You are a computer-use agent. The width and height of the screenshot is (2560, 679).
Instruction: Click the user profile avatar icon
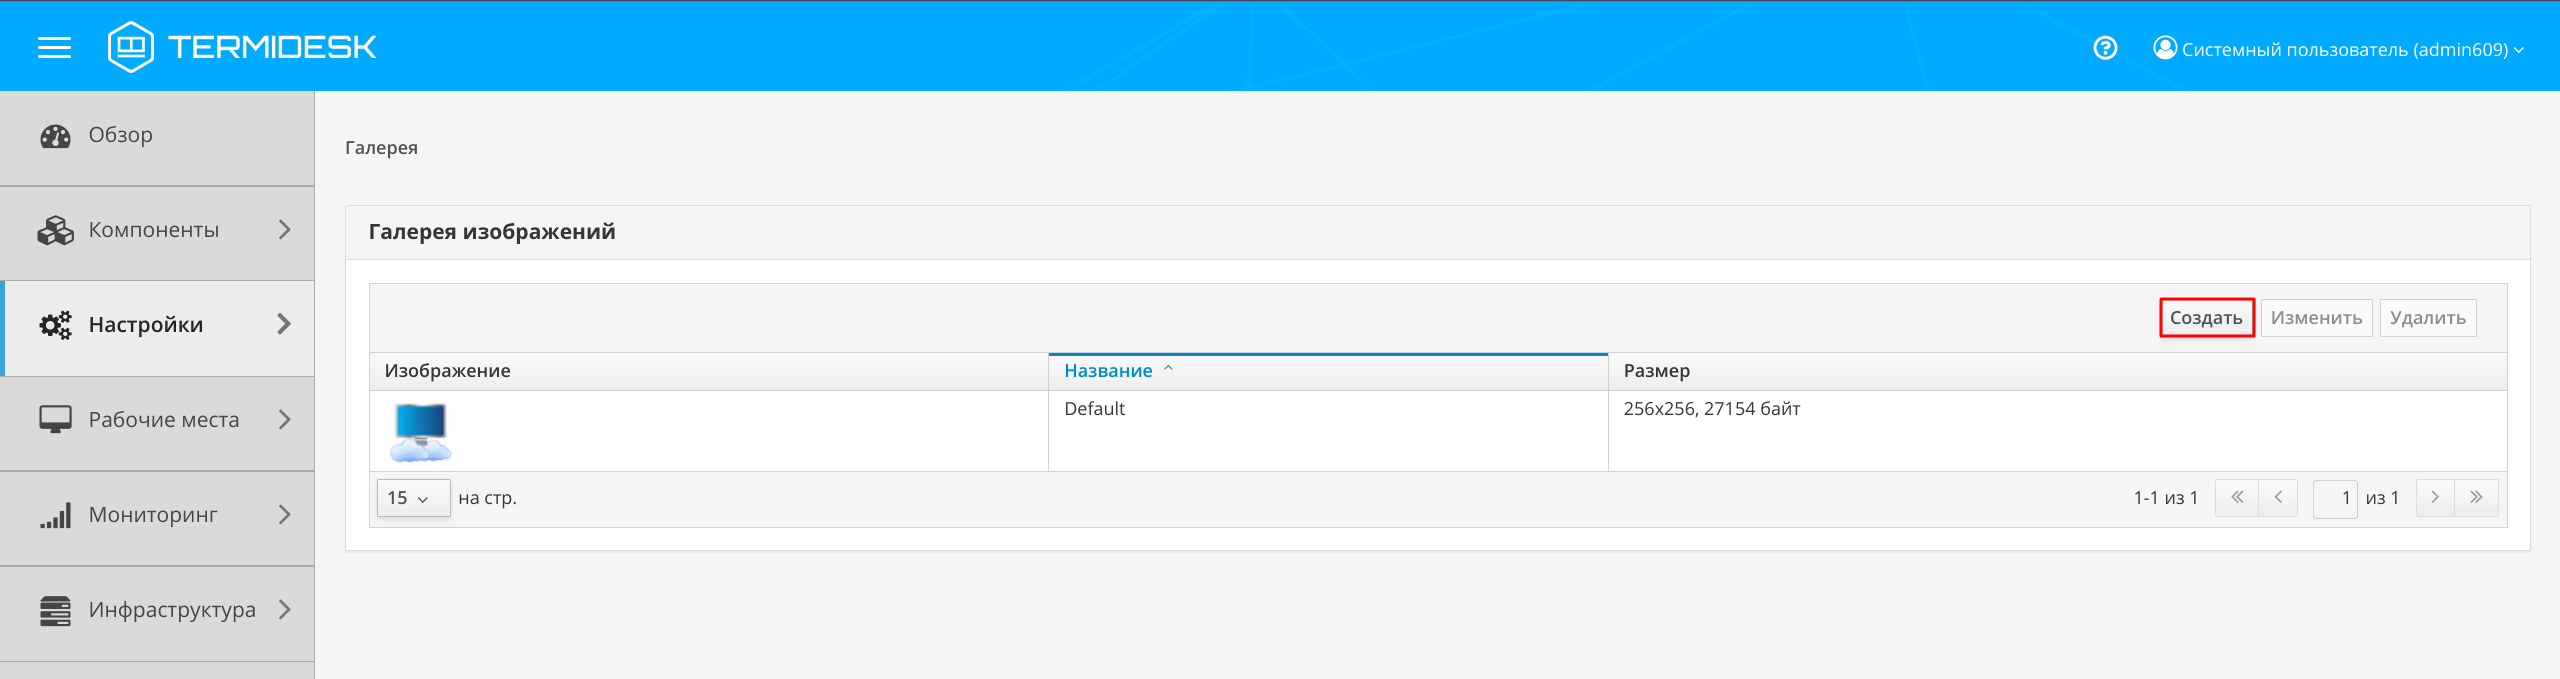[x=2165, y=48]
